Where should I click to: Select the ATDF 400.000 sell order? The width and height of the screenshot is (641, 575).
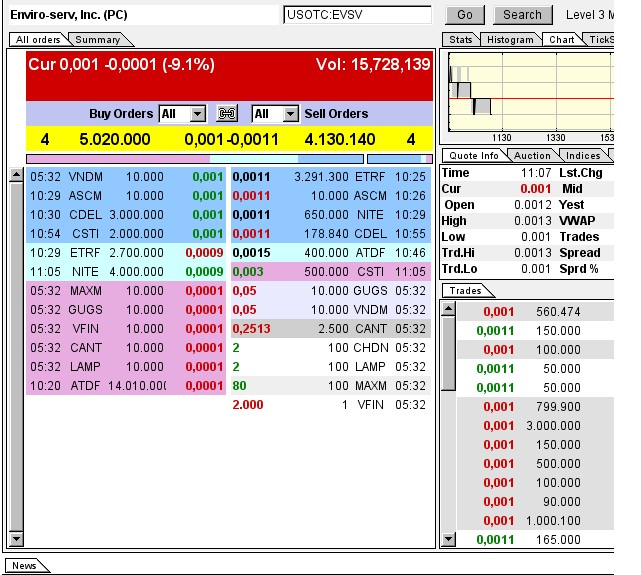pyautogui.click(x=331, y=253)
